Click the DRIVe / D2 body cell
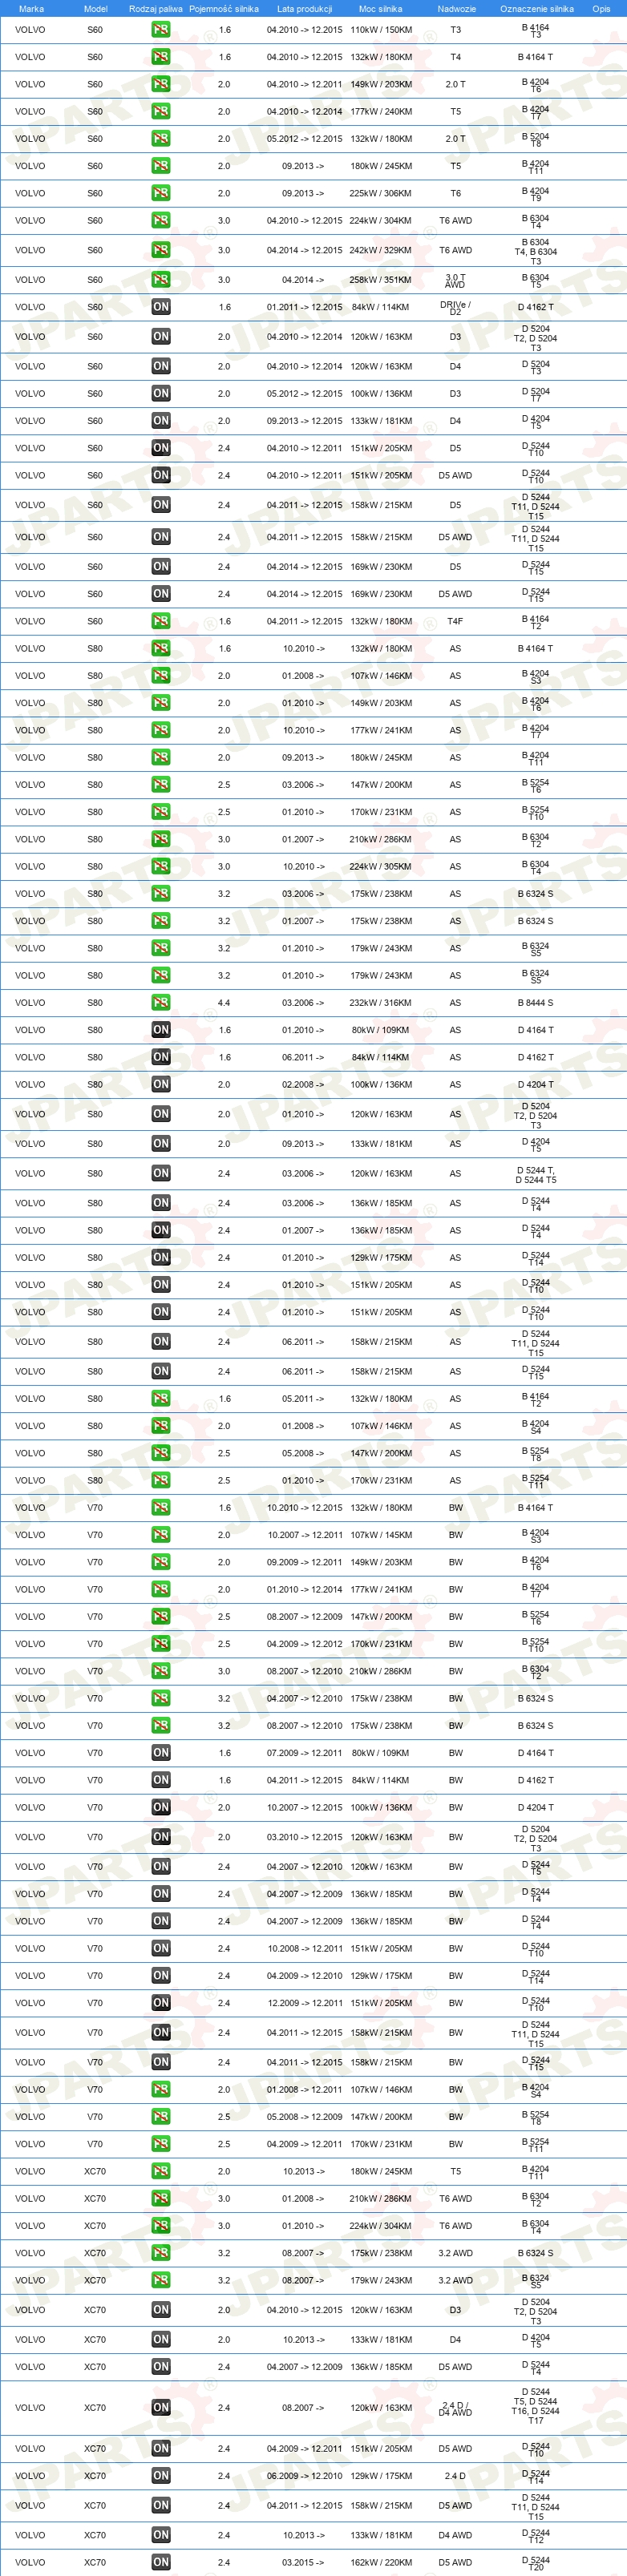Screen dimensions: 627x2576 455,307
